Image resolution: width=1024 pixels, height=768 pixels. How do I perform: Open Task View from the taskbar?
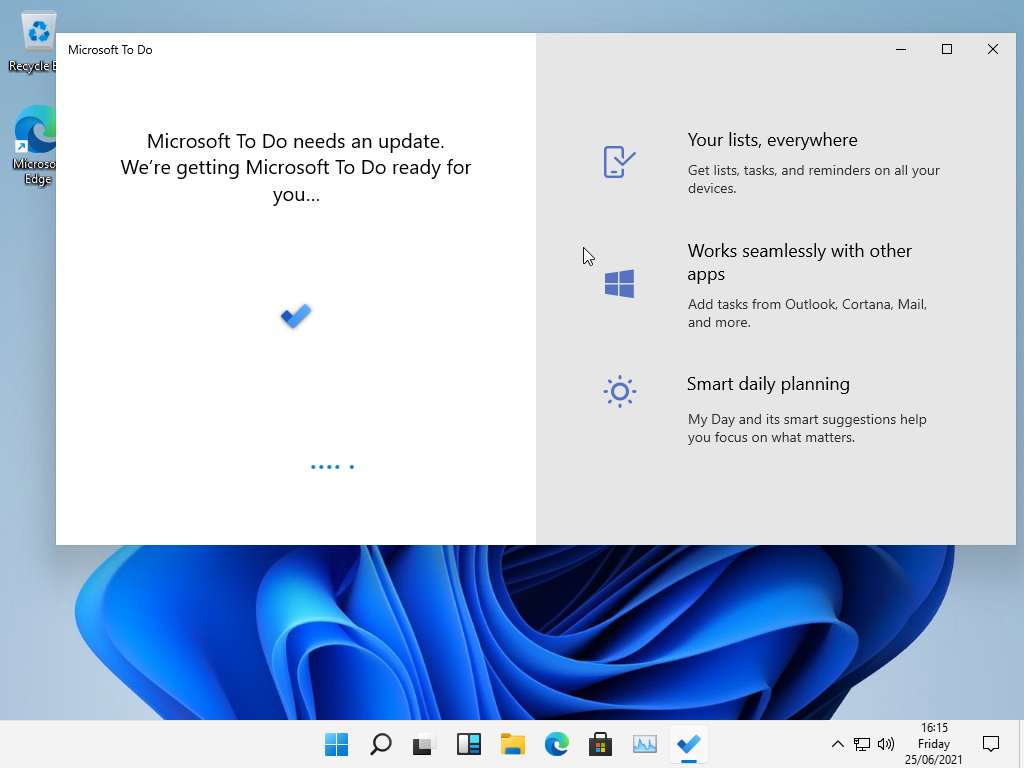424,744
